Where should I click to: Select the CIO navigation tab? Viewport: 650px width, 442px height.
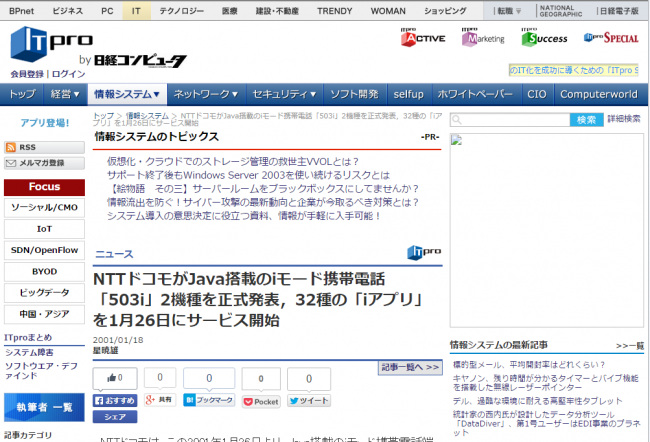[x=537, y=94]
